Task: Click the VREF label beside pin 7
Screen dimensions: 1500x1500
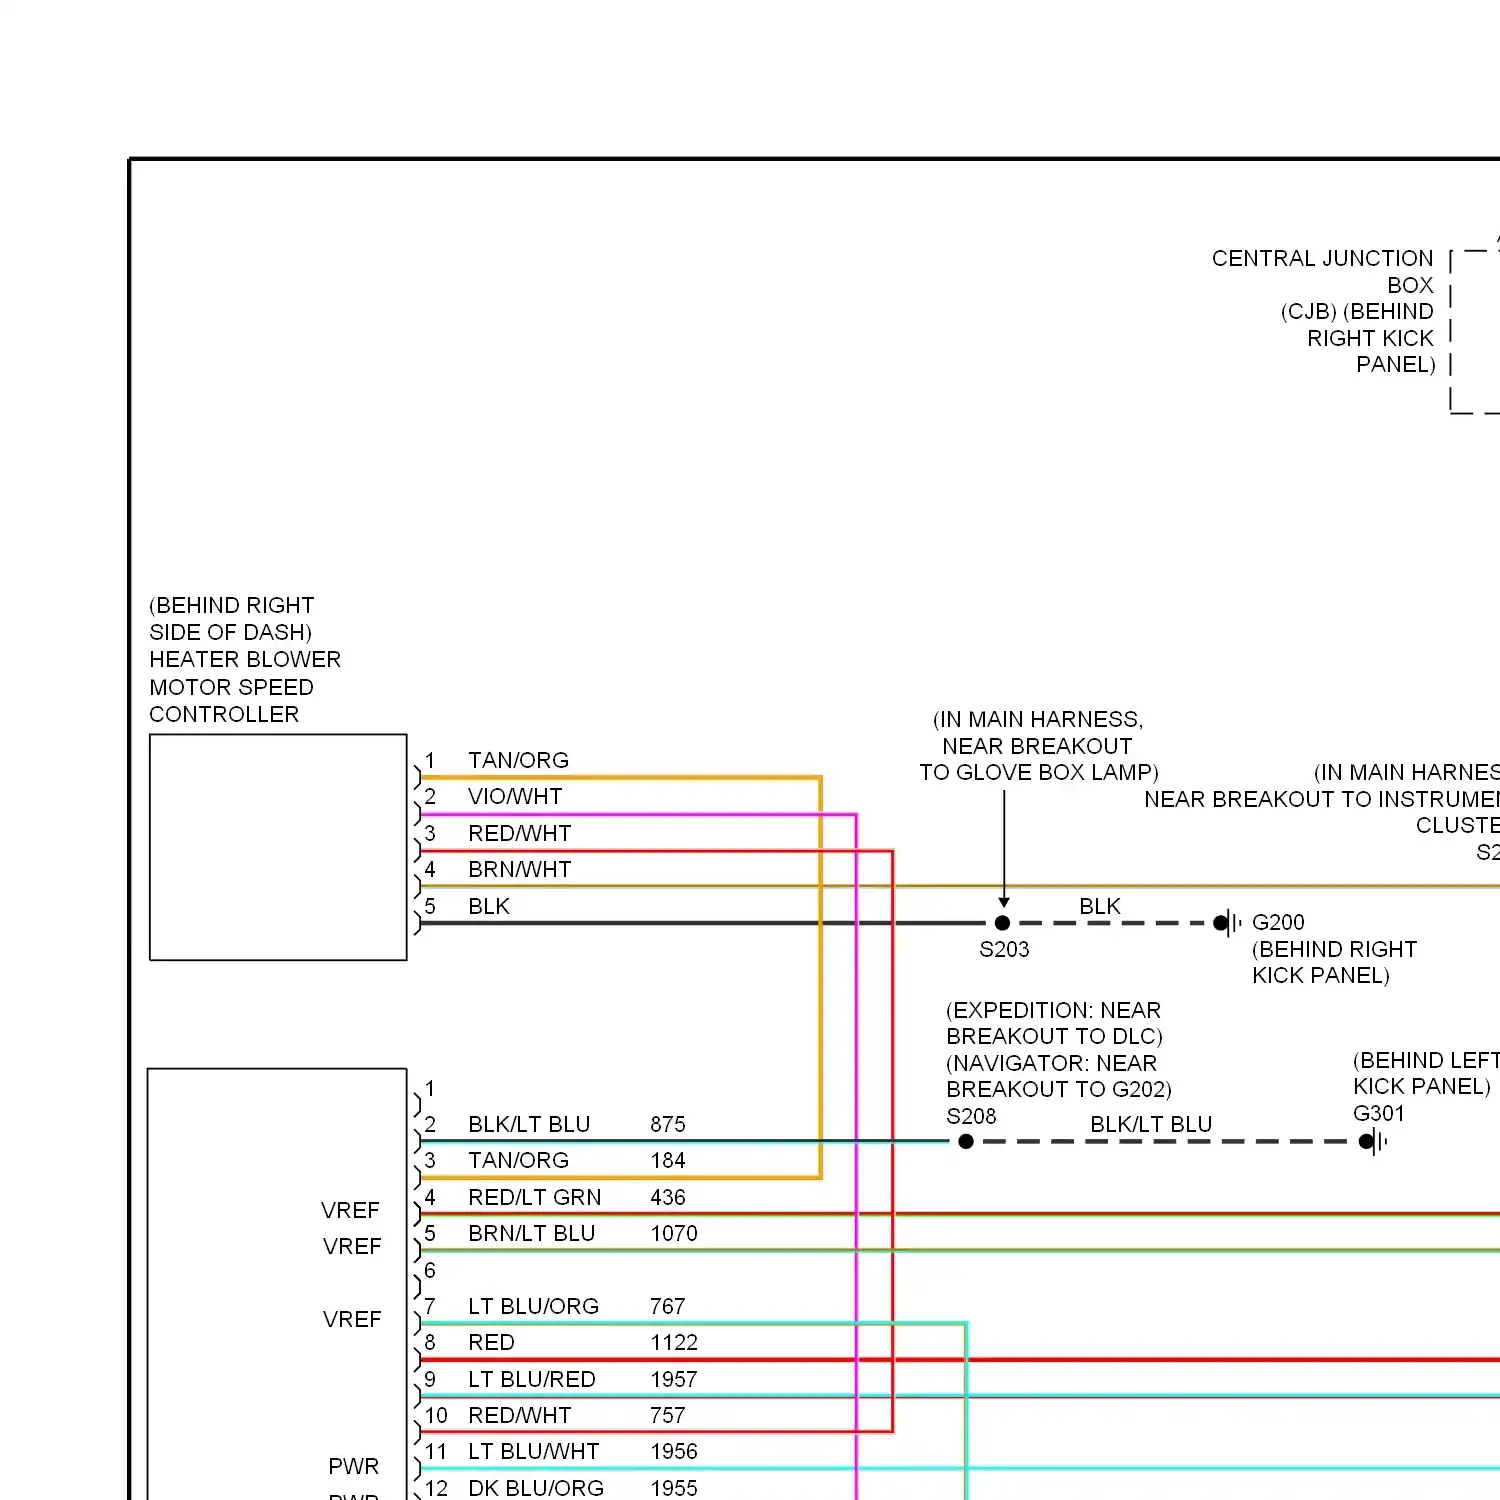Action: (352, 1319)
